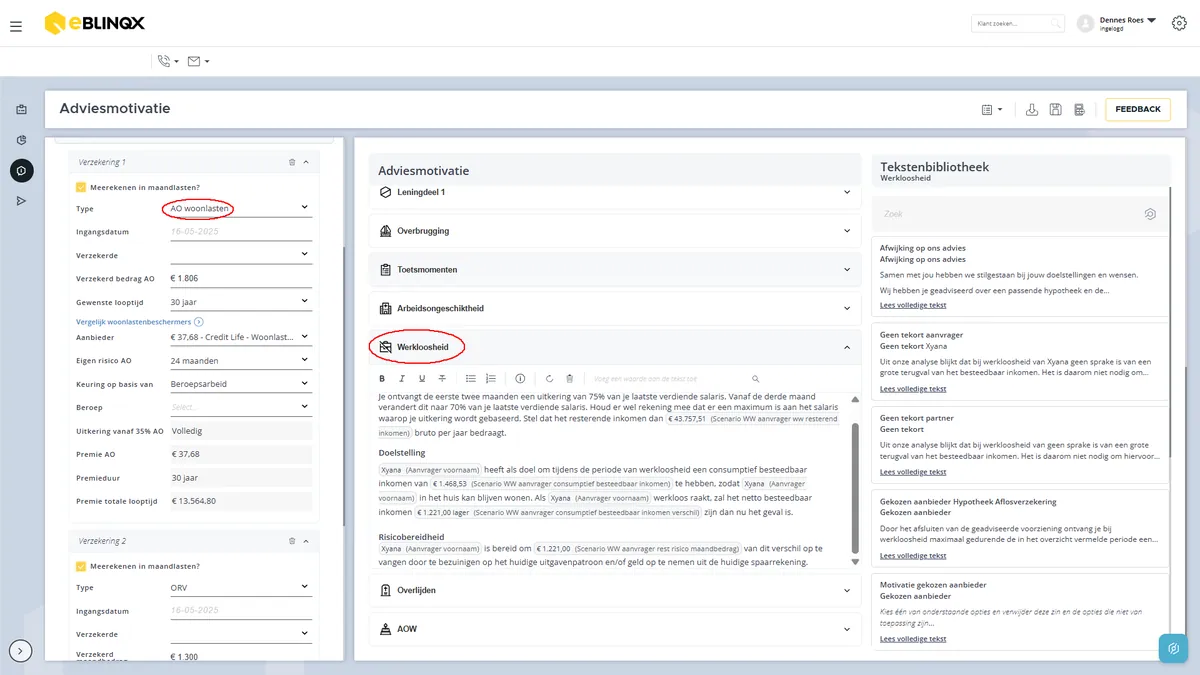Open the Dennes Roes user menu
The width and height of the screenshot is (1200, 675).
[x=1117, y=23]
